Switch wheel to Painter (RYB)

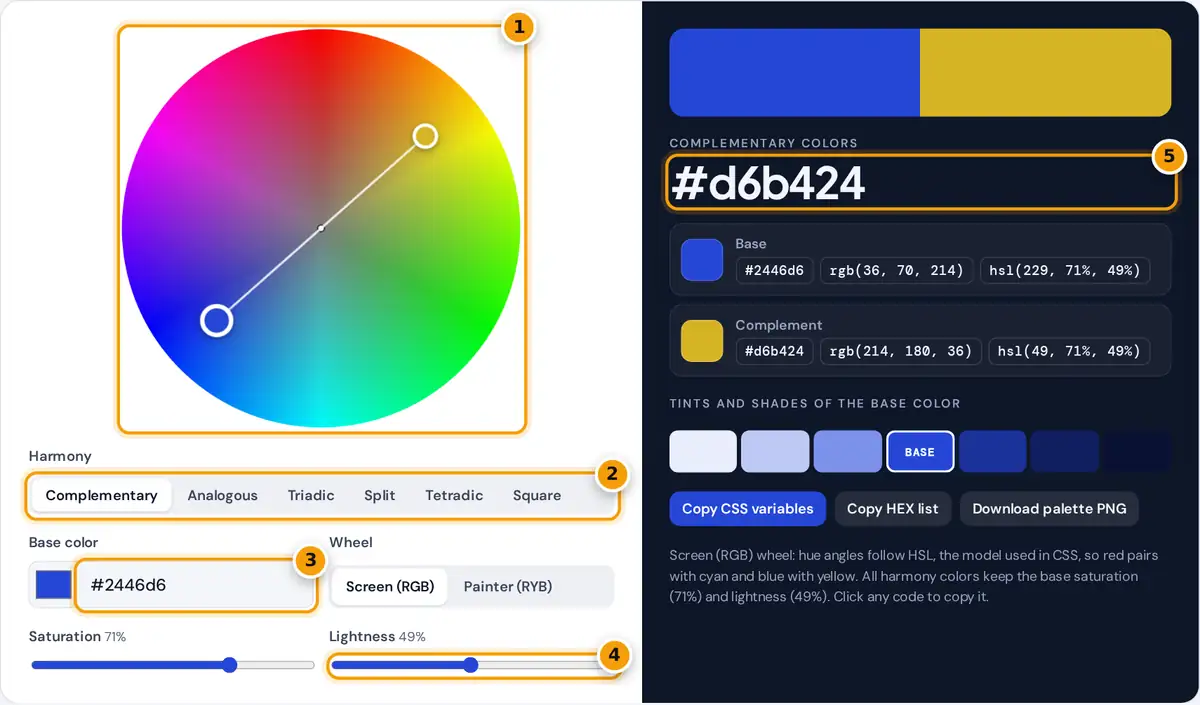(x=508, y=586)
